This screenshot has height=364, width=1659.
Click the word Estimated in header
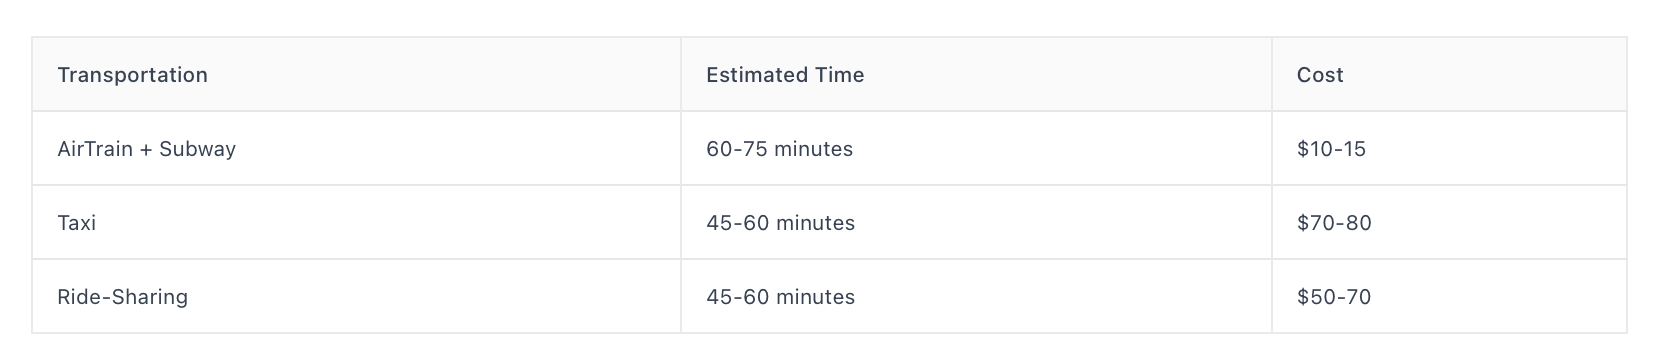747,75
